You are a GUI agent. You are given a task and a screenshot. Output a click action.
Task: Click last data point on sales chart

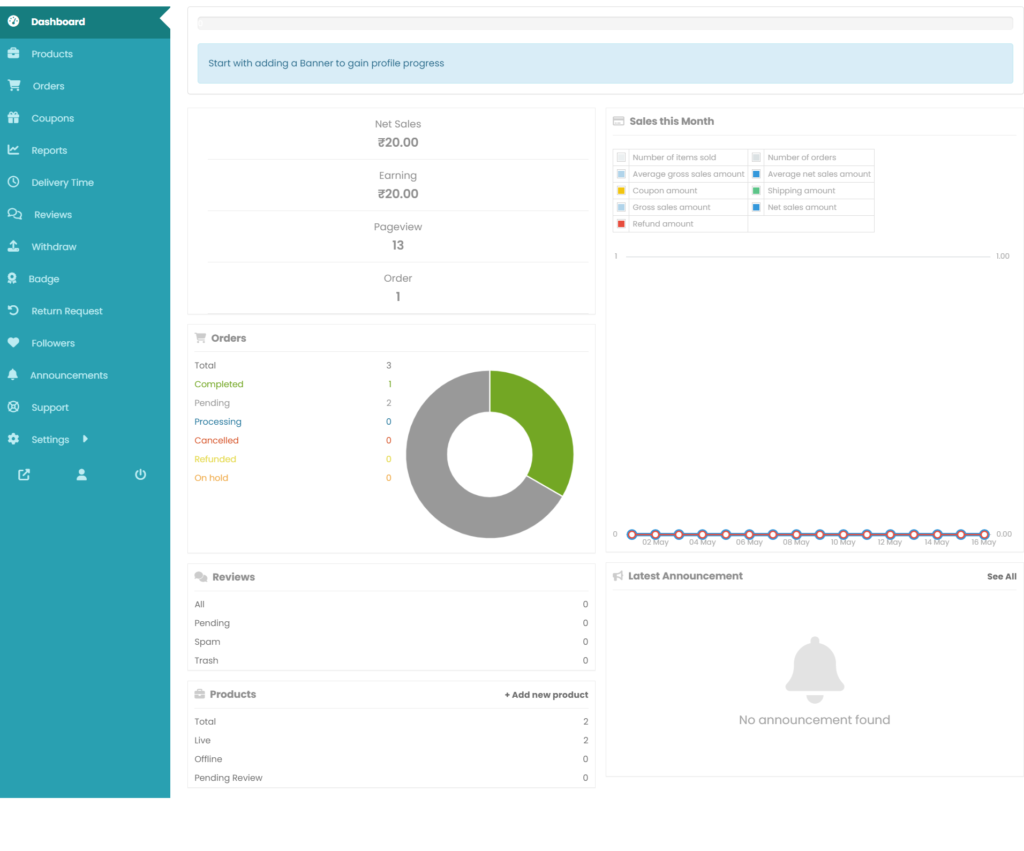click(x=984, y=534)
